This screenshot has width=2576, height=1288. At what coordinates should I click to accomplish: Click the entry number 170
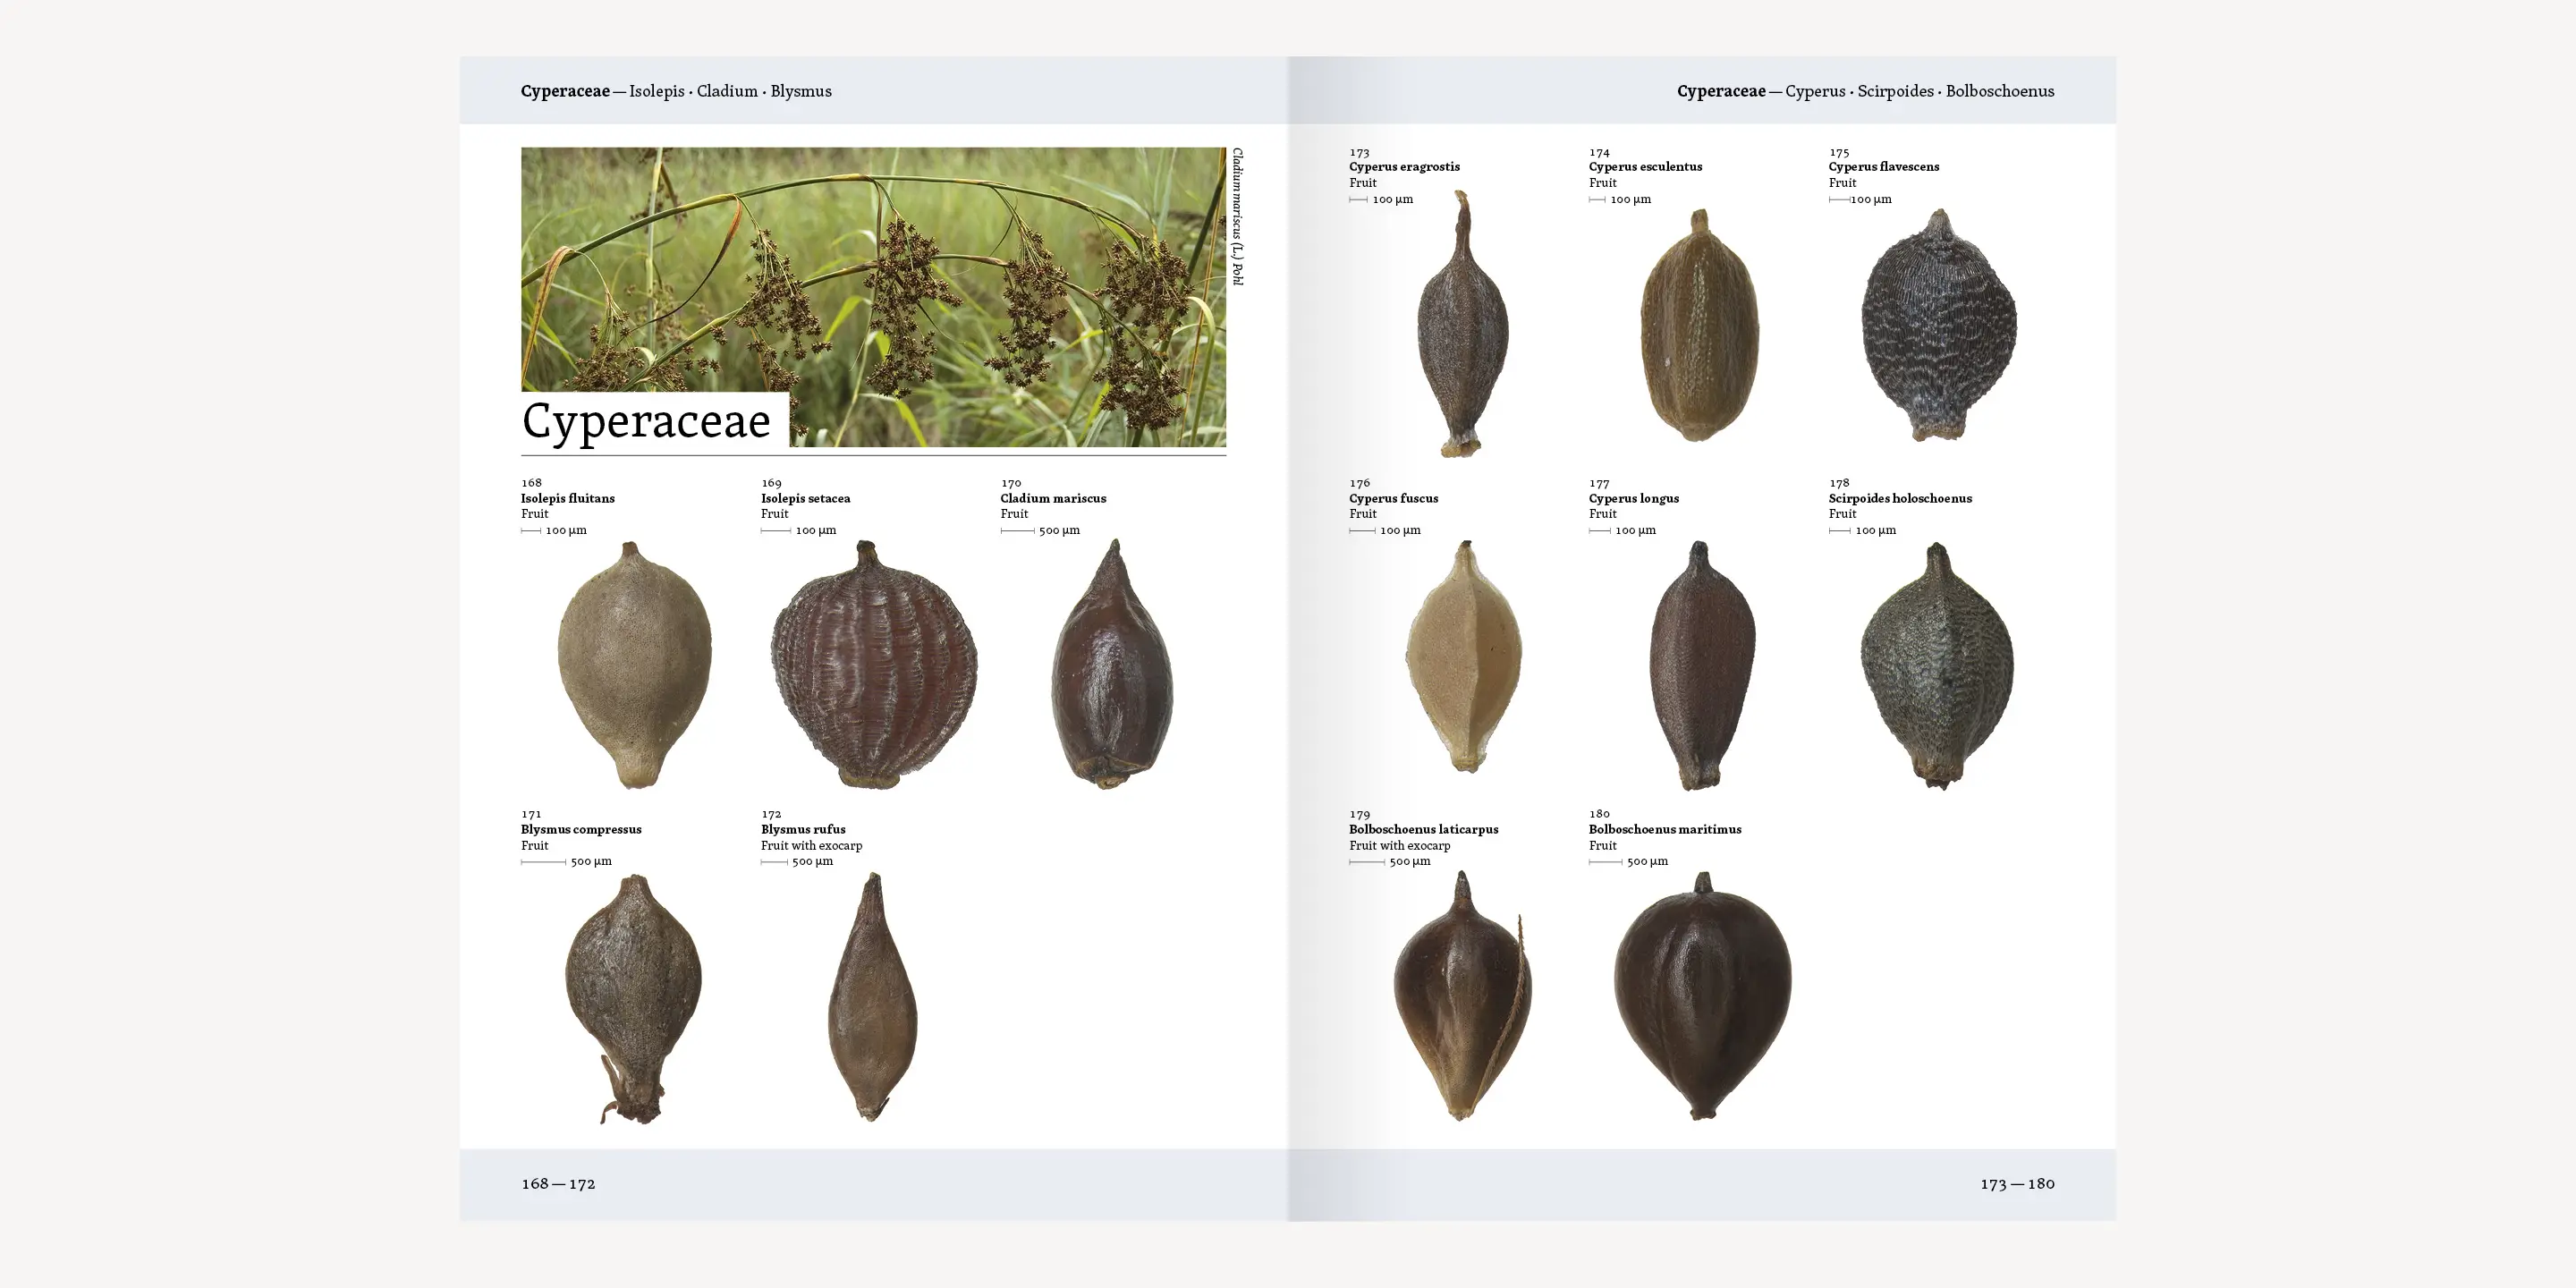1011,483
